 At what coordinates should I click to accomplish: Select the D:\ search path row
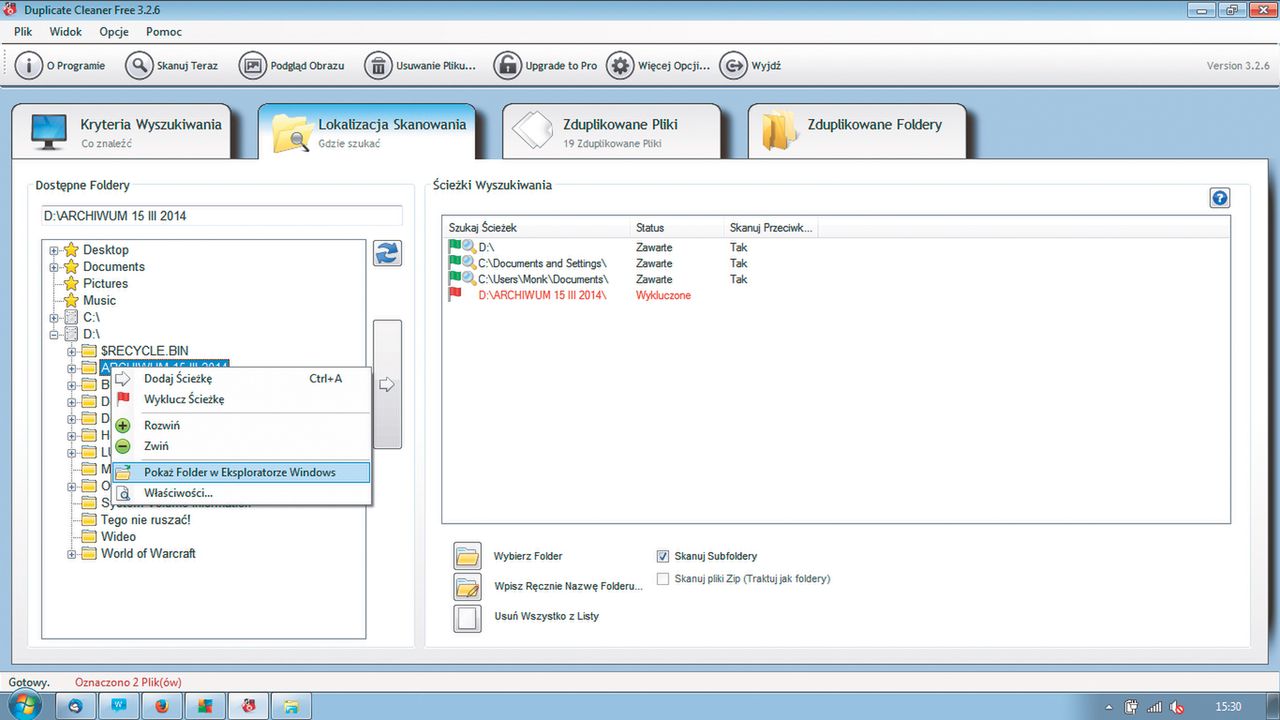[835, 247]
